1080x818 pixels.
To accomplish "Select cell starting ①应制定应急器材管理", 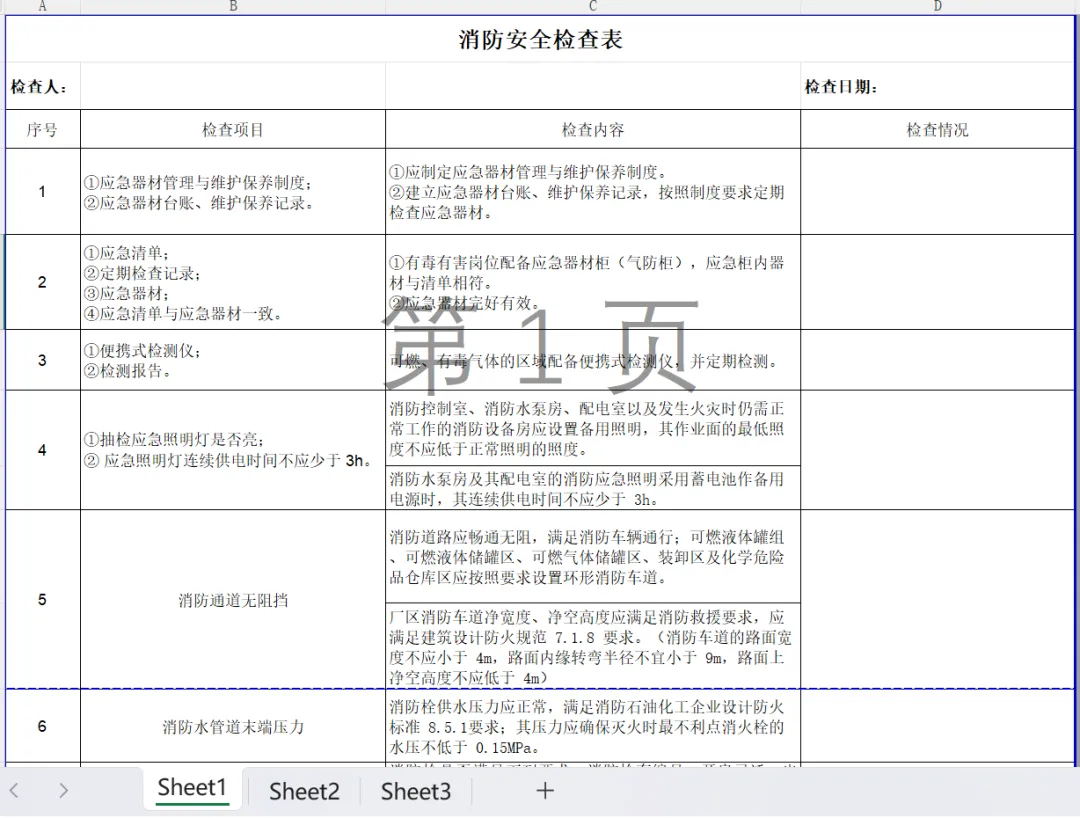I will click(593, 191).
